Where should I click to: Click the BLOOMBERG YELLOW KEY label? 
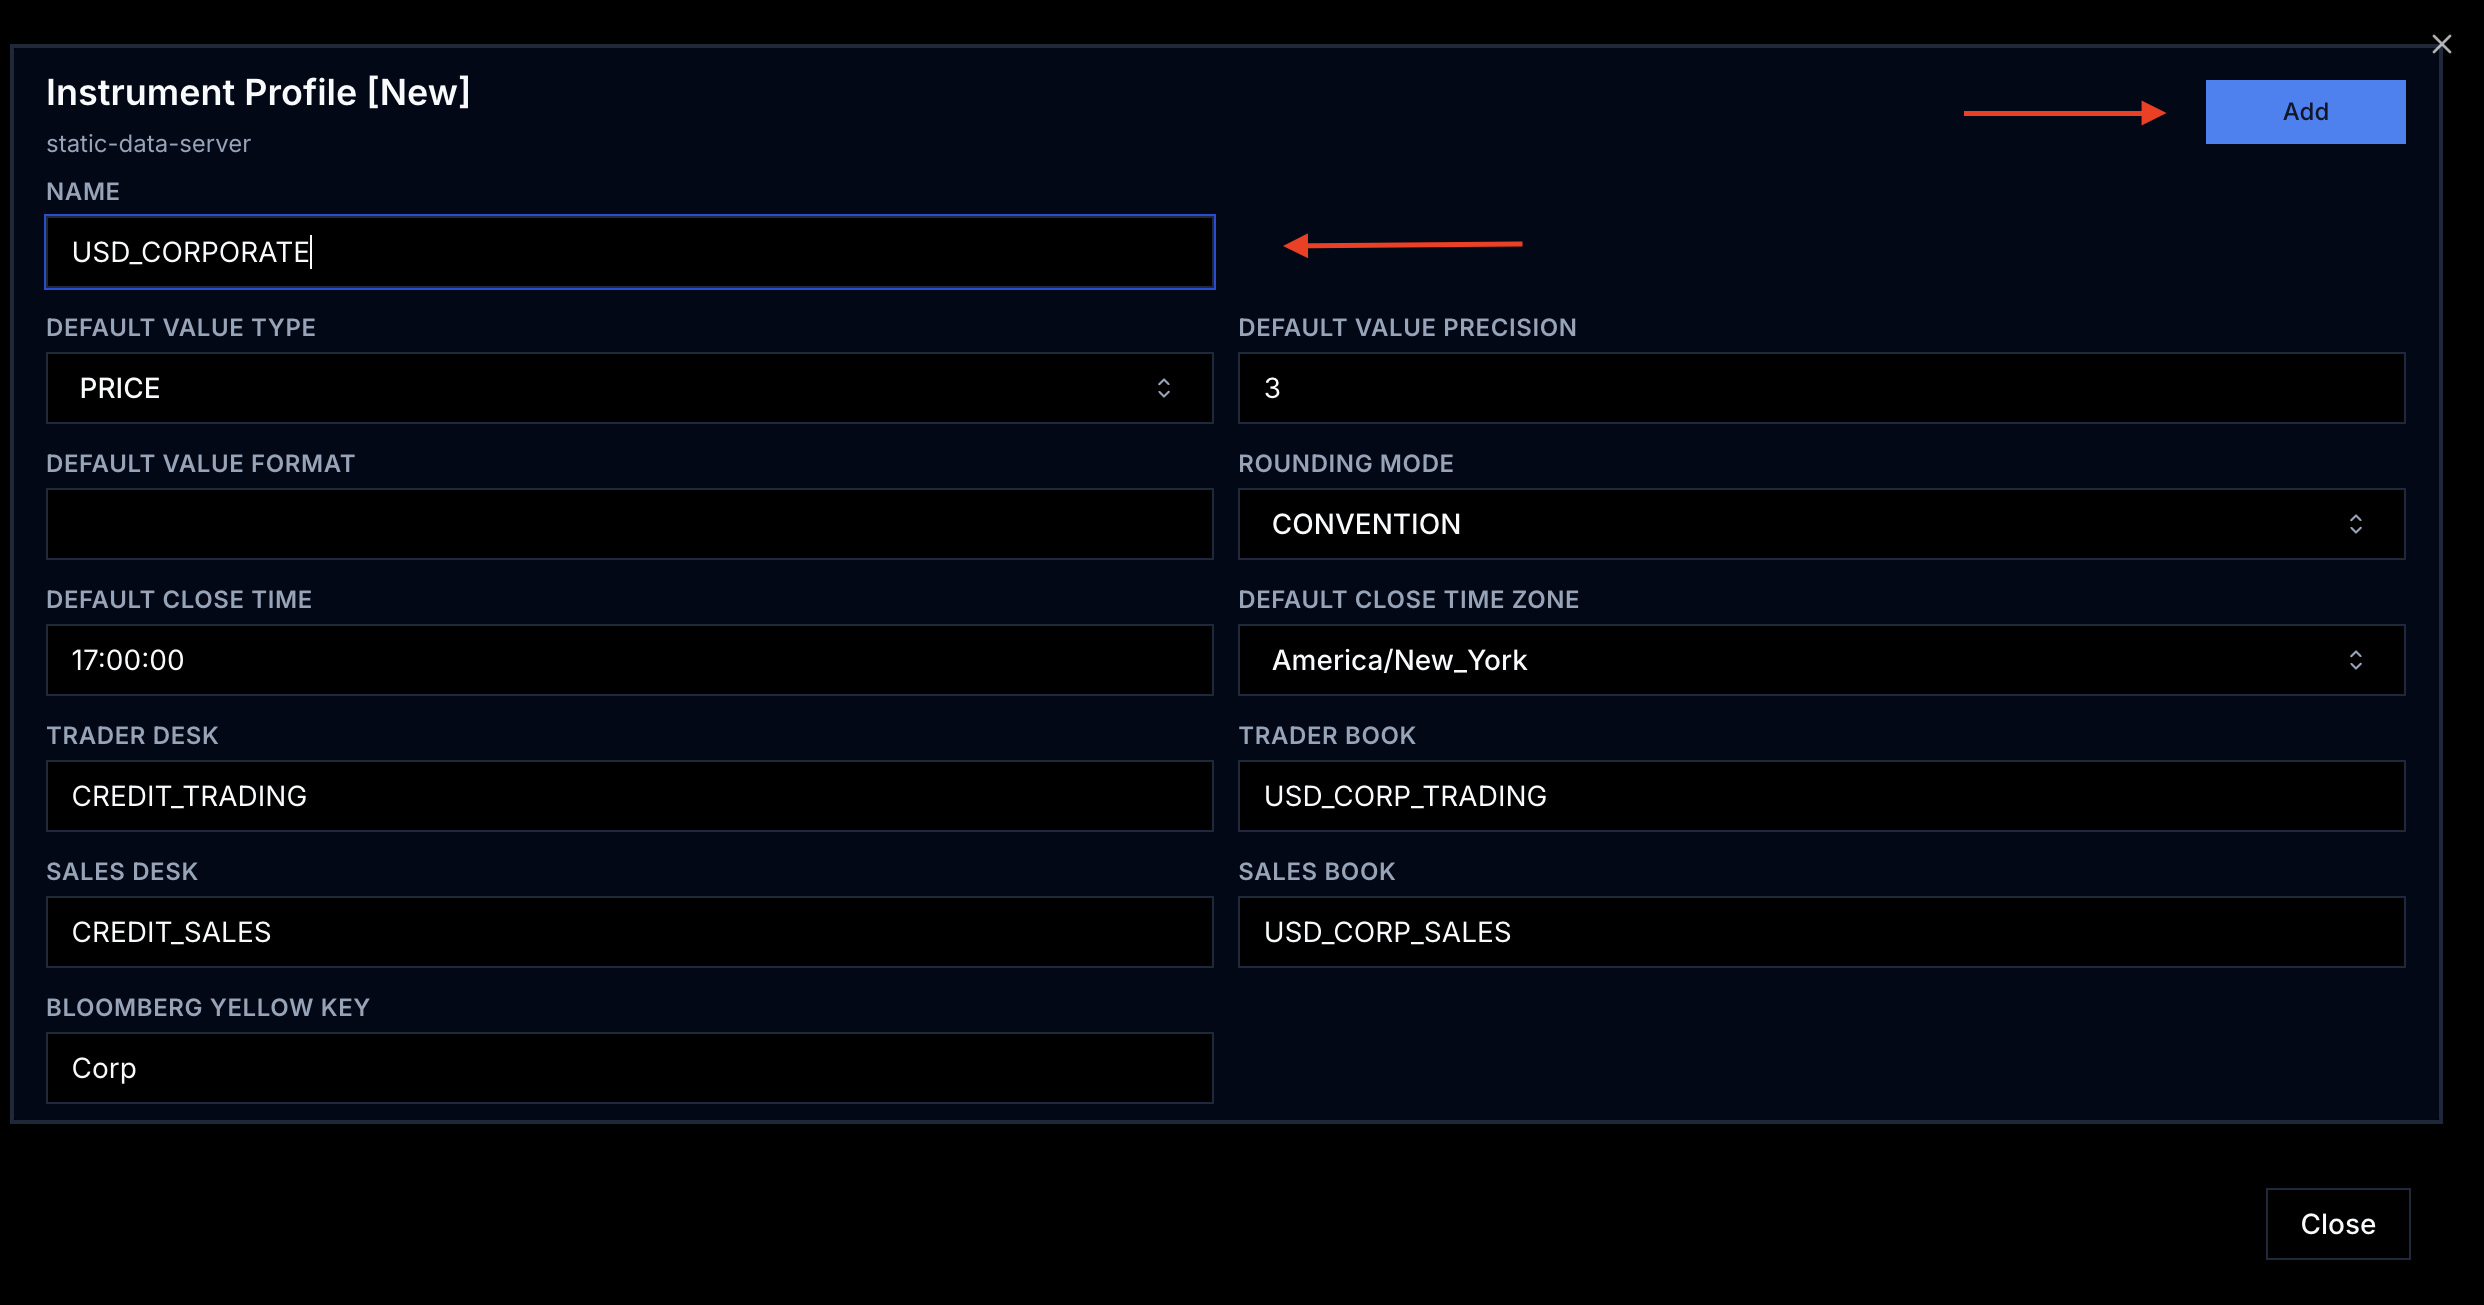[208, 1008]
